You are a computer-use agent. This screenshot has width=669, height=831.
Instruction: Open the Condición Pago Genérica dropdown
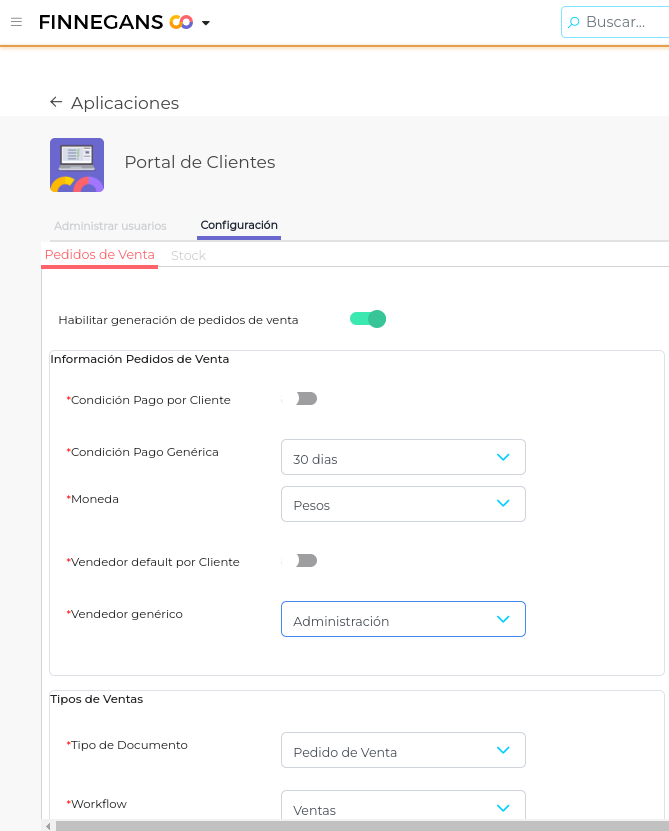(x=403, y=458)
